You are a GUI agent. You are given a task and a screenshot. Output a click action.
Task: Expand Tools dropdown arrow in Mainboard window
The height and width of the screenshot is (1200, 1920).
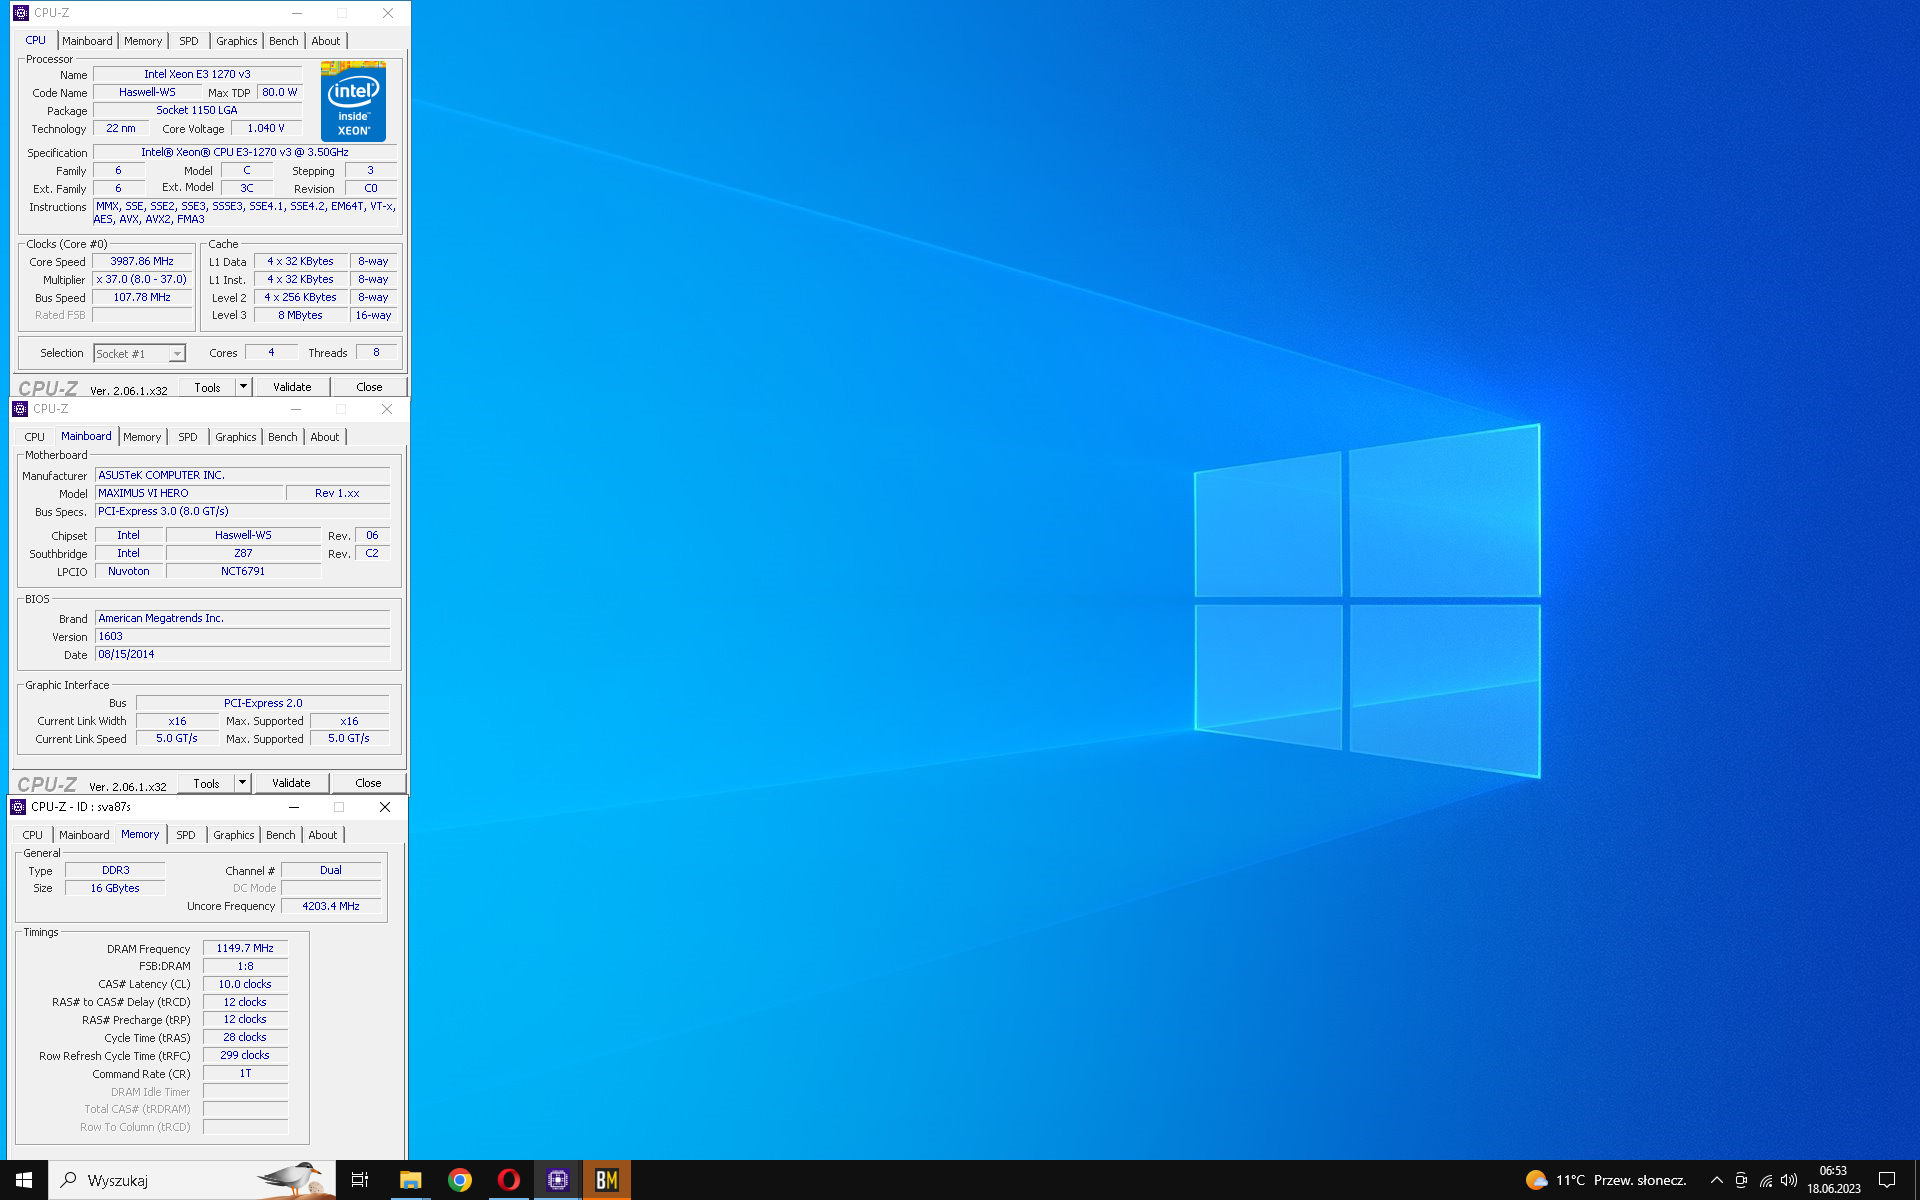point(242,783)
